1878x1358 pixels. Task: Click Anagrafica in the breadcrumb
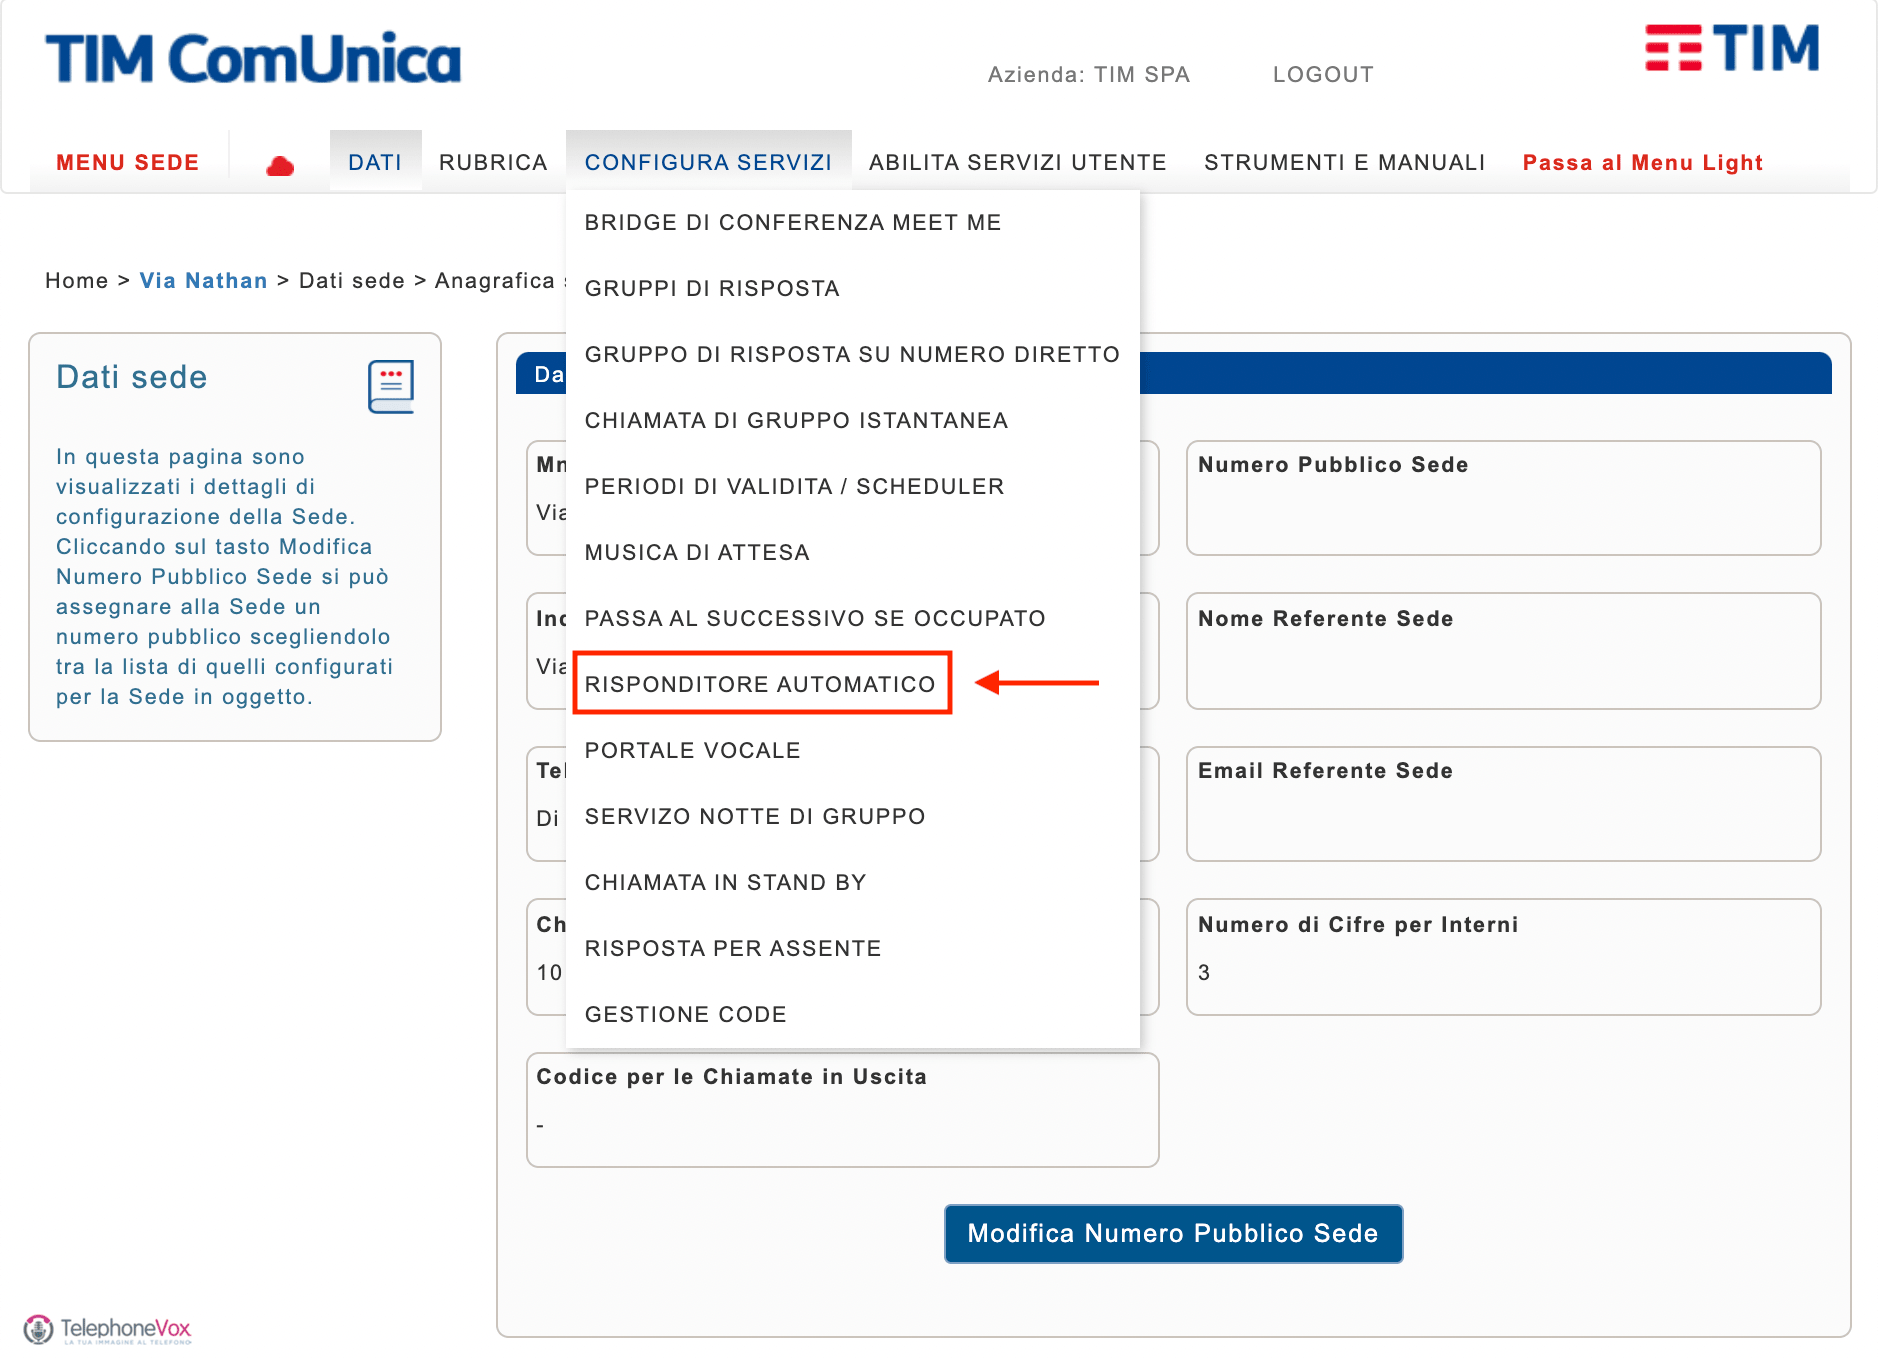pyautogui.click(x=494, y=280)
